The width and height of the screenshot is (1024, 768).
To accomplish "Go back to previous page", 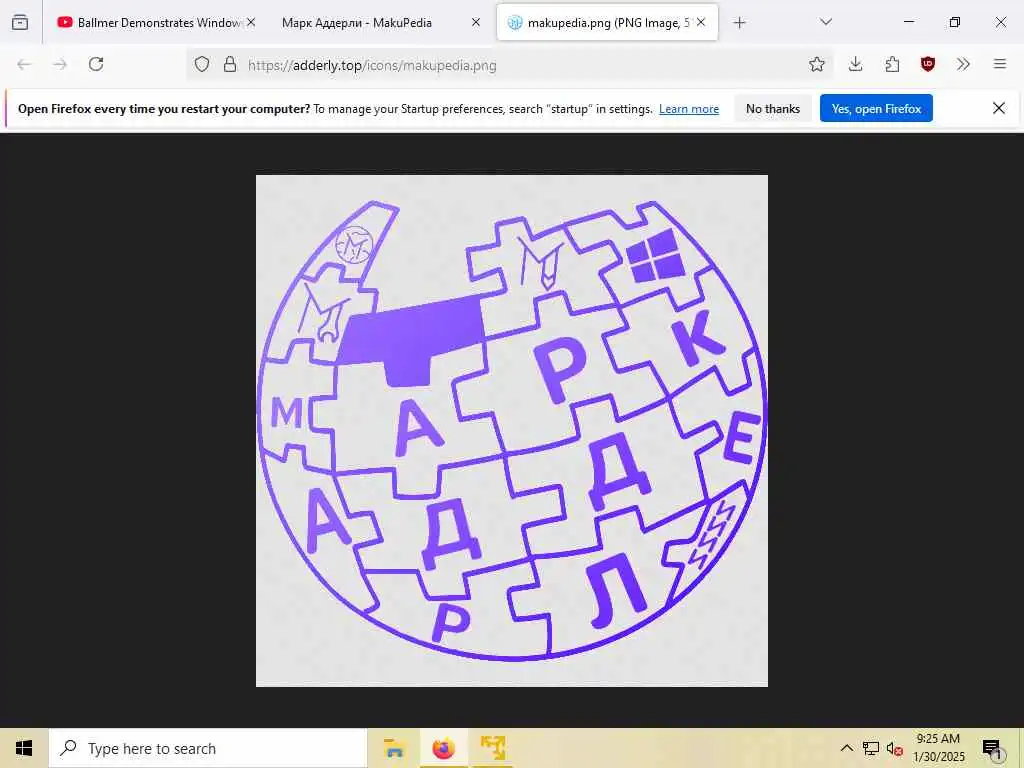I will point(24,64).
